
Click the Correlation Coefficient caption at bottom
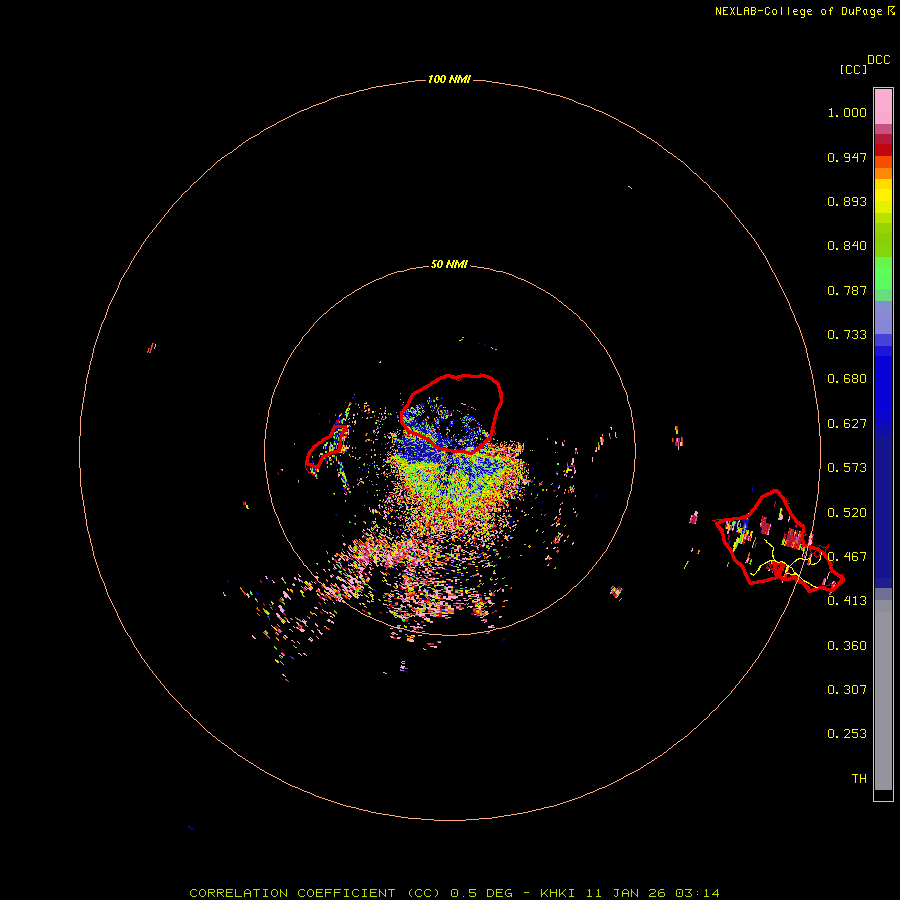[x=454, y=893]
